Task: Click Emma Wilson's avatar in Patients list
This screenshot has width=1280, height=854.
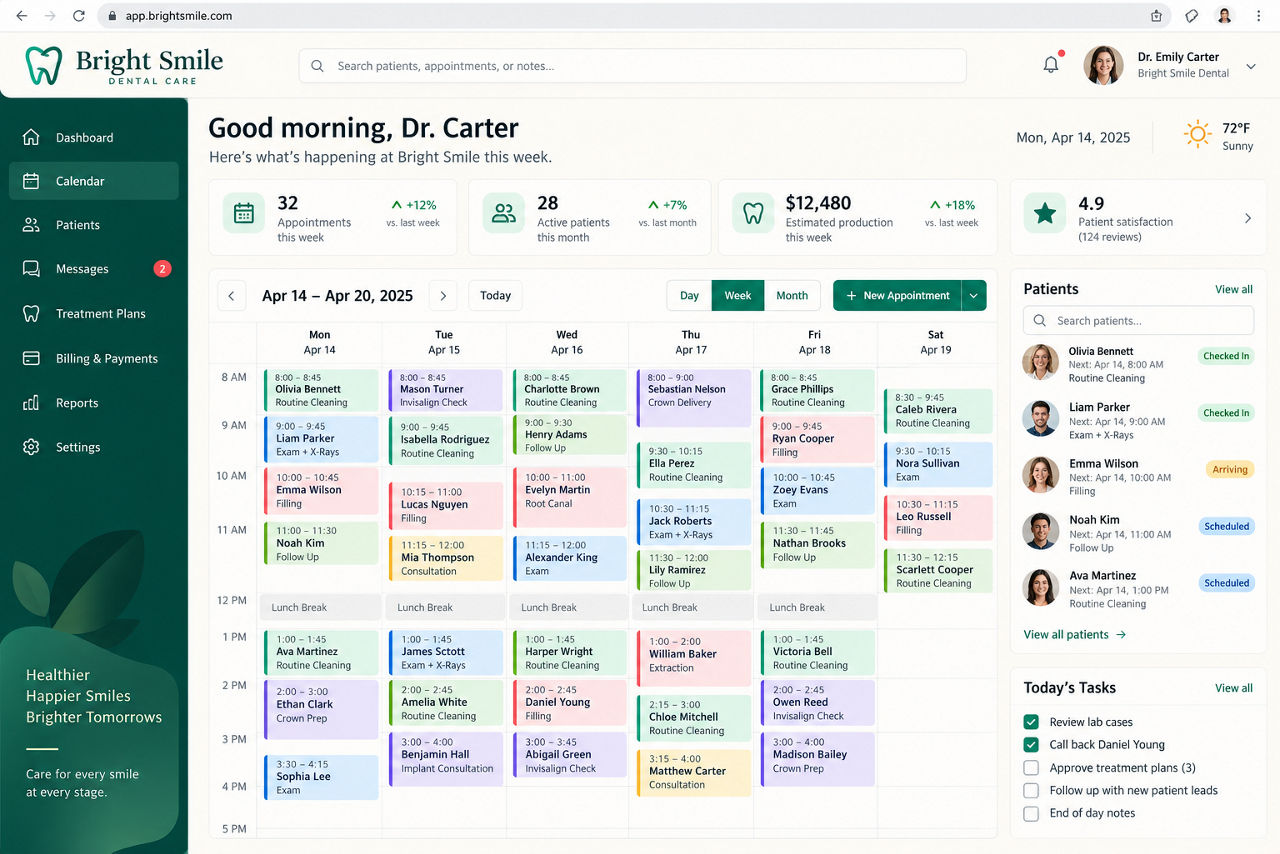Action: pos(1041,475)
